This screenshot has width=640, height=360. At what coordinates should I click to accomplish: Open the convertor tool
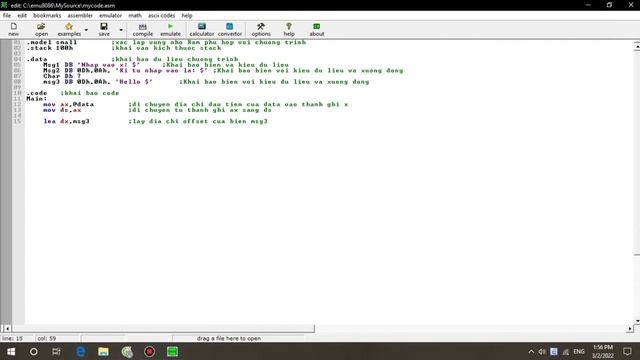click(x=230, y=29)
